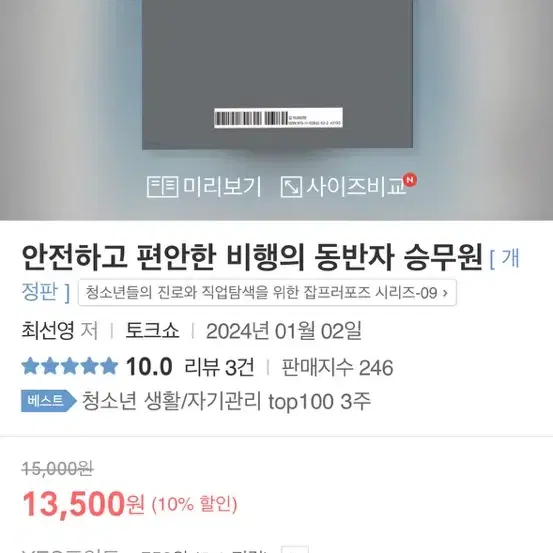Image resolution: width=553 pixels, height=553 pixels.
Task: Tap the gray book back cover image
Action: pyautogui.click(x=277, y=74)
